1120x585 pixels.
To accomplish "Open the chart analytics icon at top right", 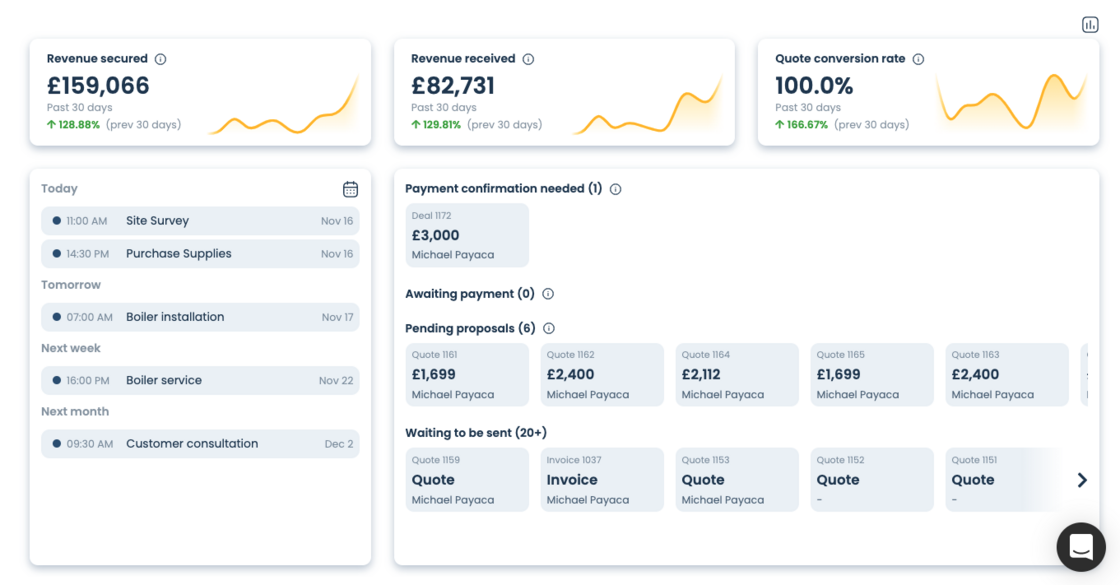I will pos(1090,25).
